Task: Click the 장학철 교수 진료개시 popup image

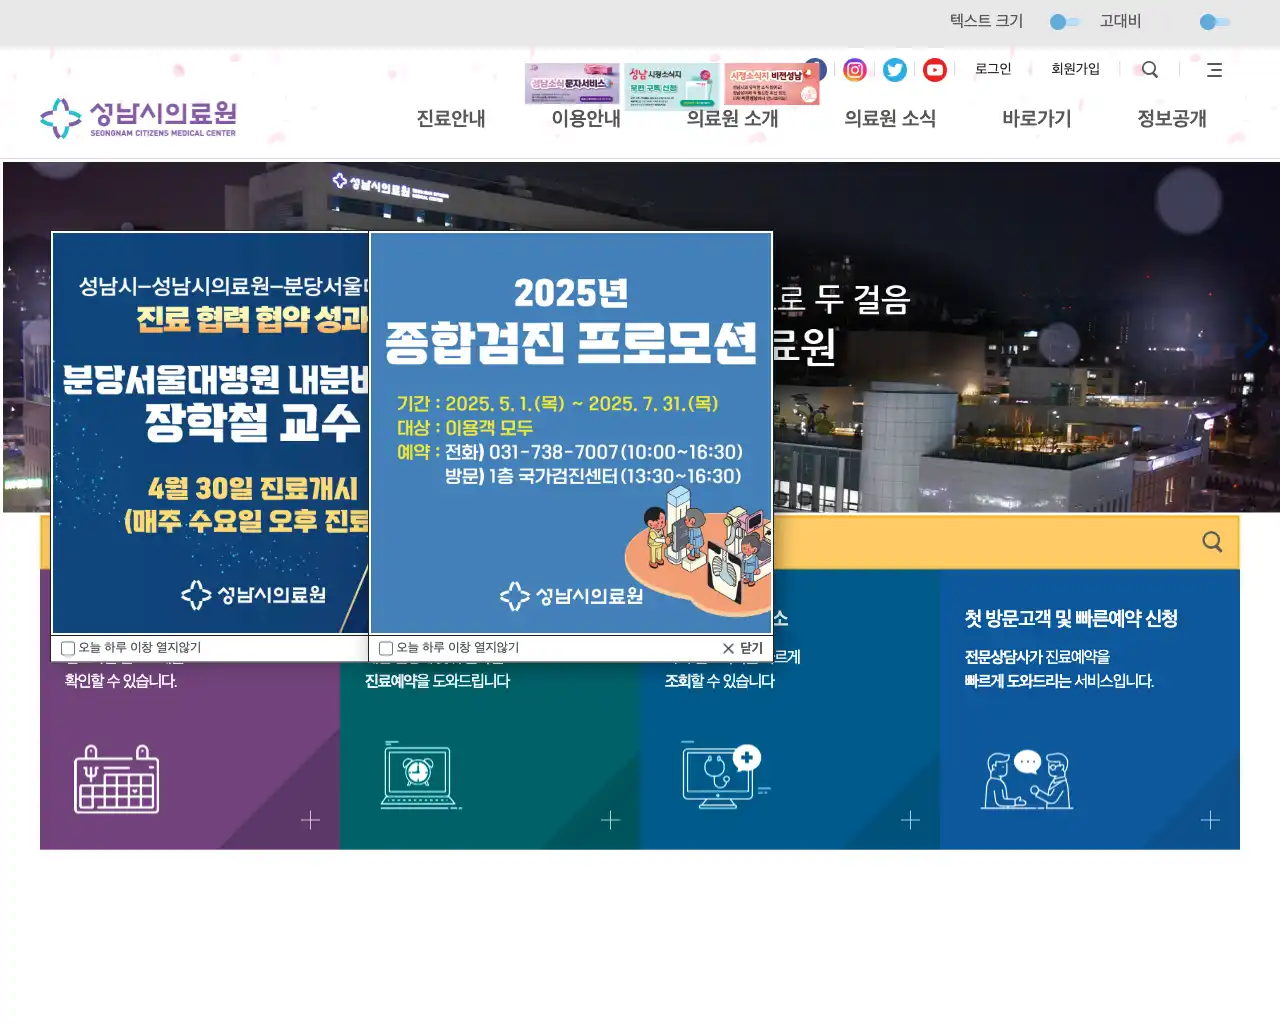Action: click(x=211, y=433)
